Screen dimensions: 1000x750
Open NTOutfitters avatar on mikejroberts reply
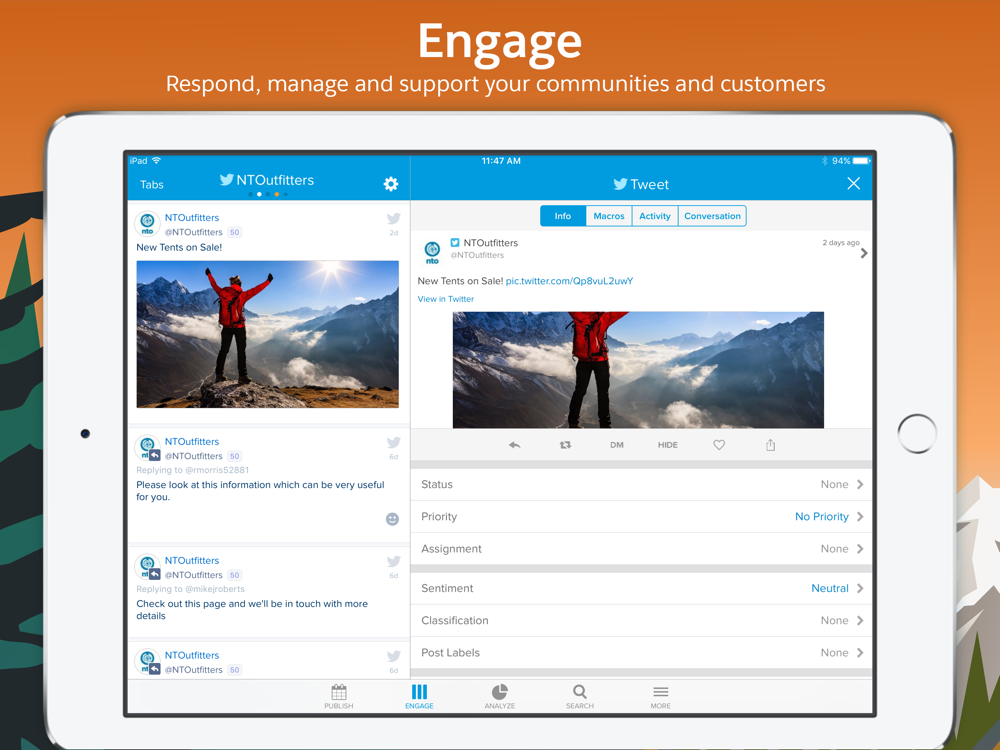[x=147, y=566]
